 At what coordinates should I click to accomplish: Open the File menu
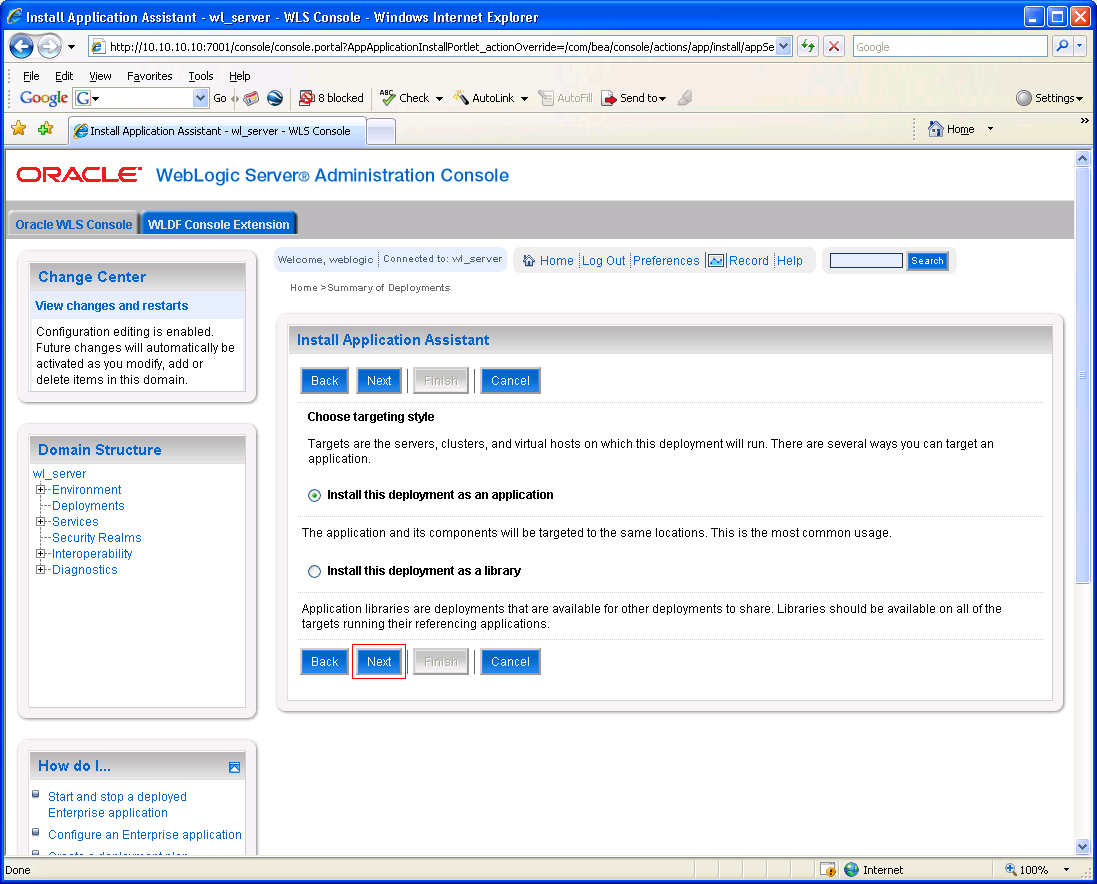coord(31,76)
